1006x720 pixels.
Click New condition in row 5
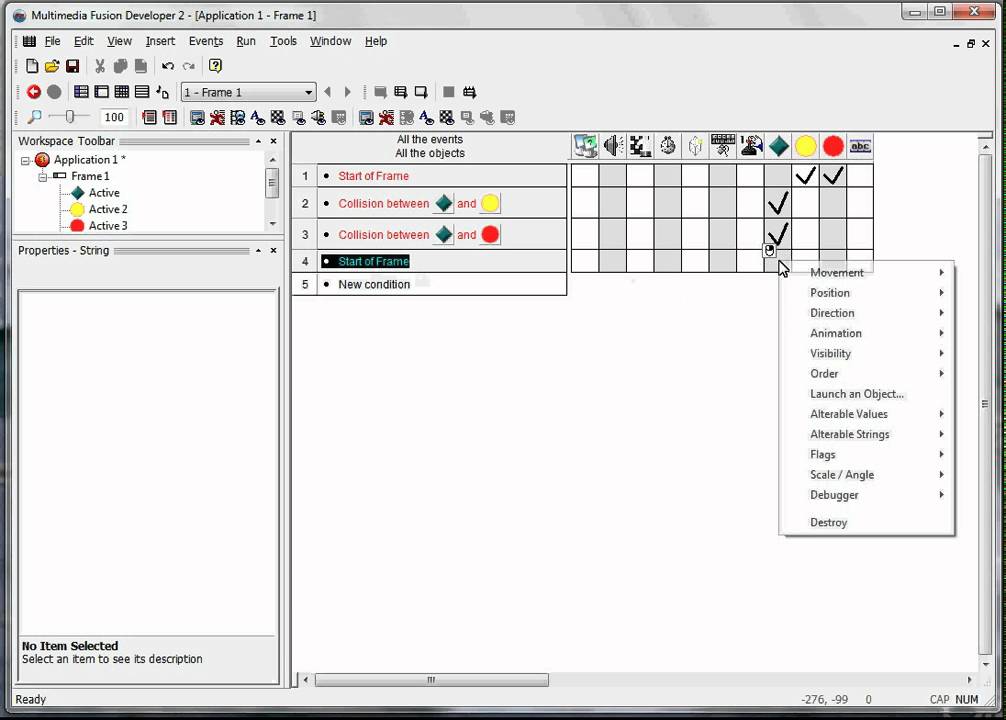pos(374,284)
